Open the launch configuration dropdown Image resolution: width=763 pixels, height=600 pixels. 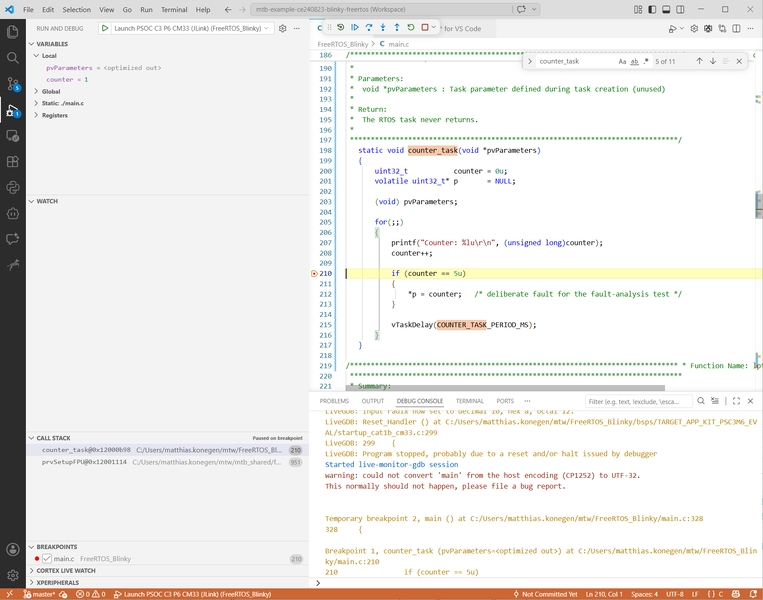coord(191,28)
